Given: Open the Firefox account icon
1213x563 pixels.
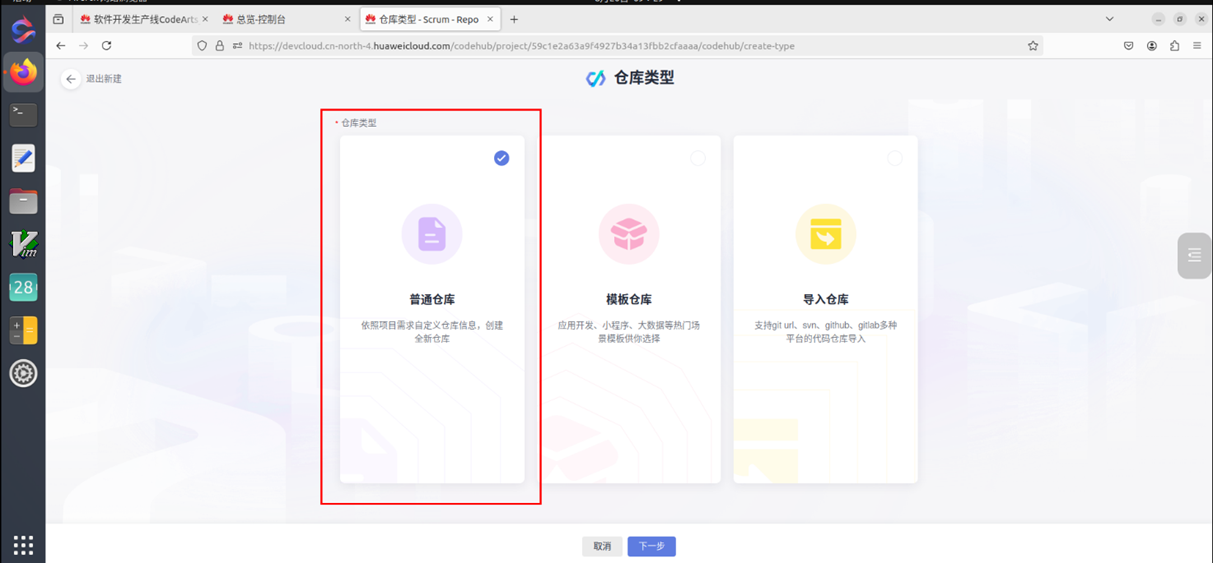Looking at the screenshot, I should tap(1152, 46).
